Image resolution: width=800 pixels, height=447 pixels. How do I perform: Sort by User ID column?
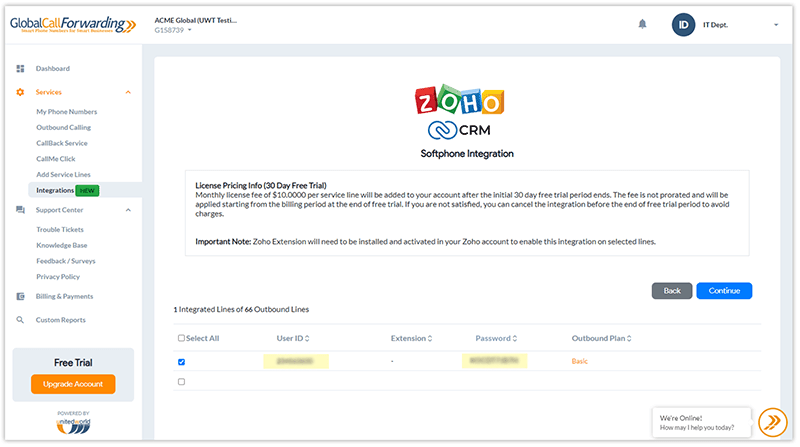[x=293, y=338]
